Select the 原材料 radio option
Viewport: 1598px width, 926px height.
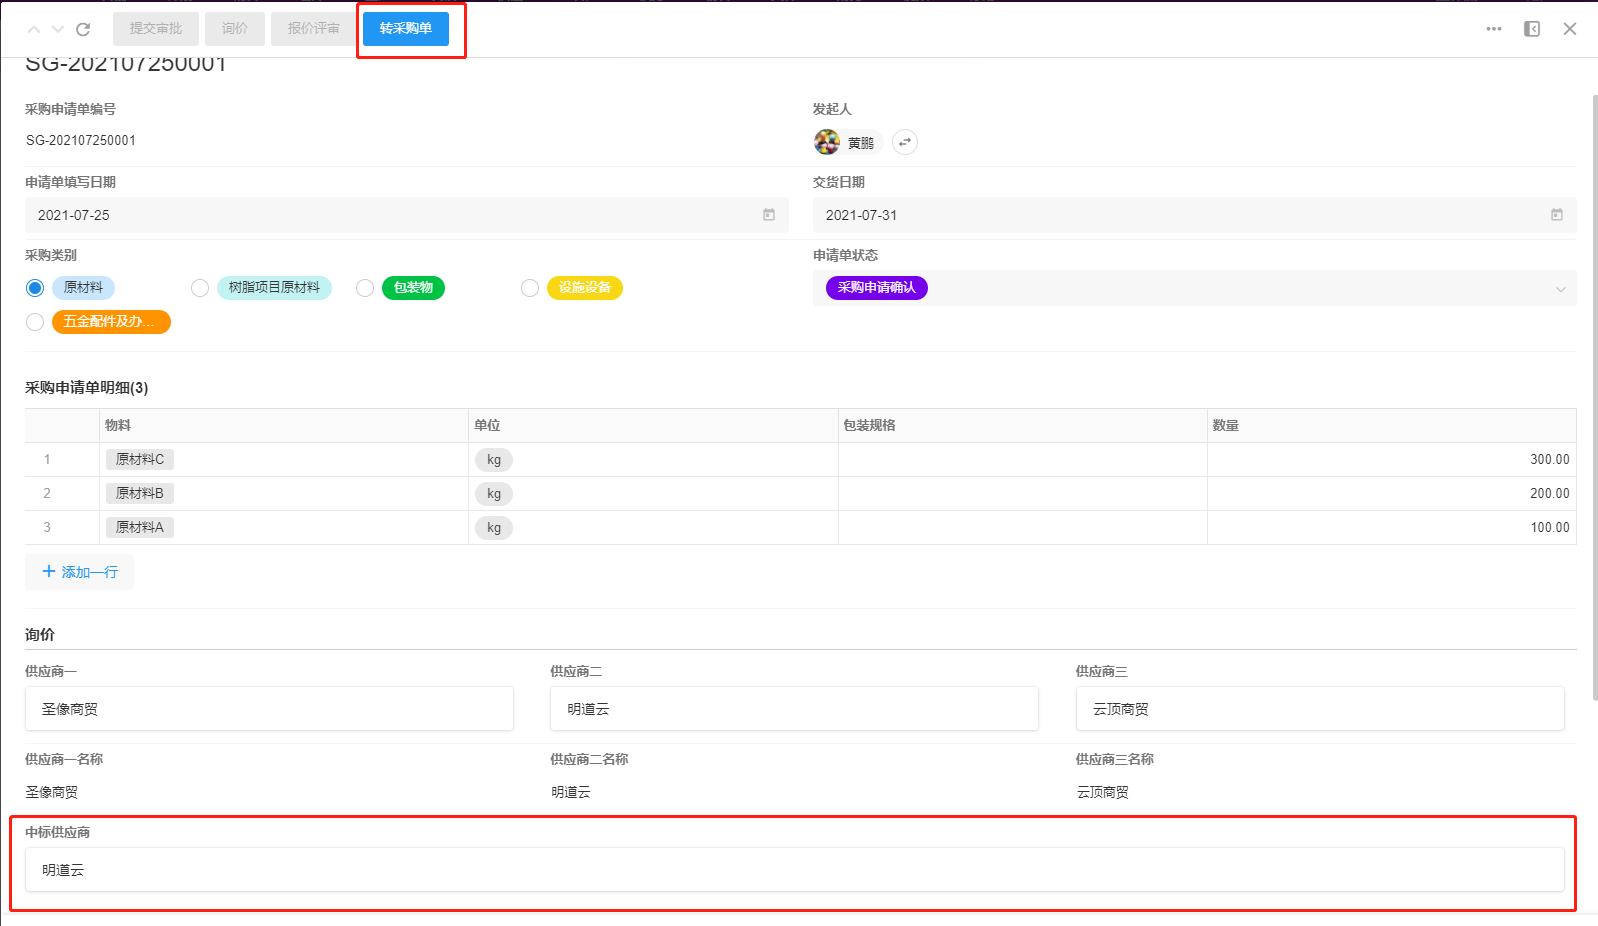coord(35,288)
